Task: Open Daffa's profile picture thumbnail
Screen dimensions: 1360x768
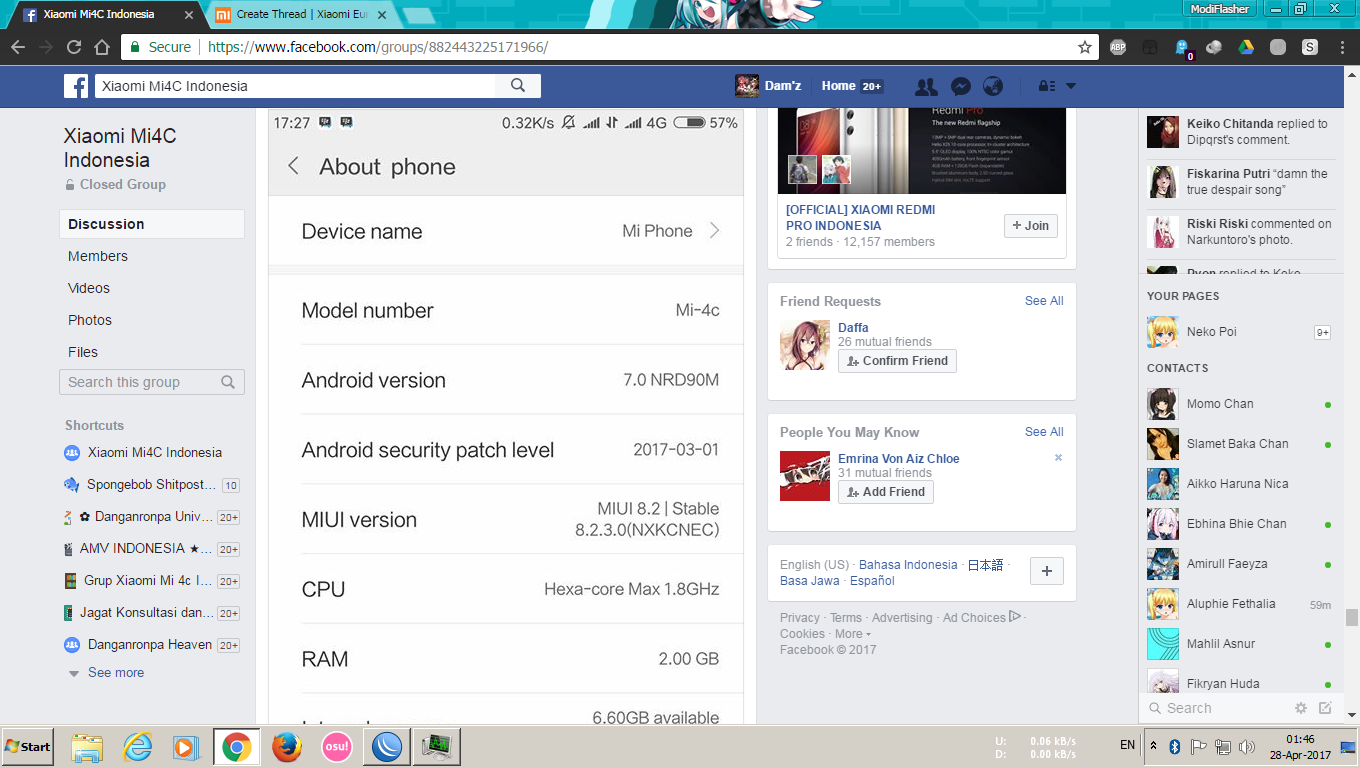Action: point(805,345)
